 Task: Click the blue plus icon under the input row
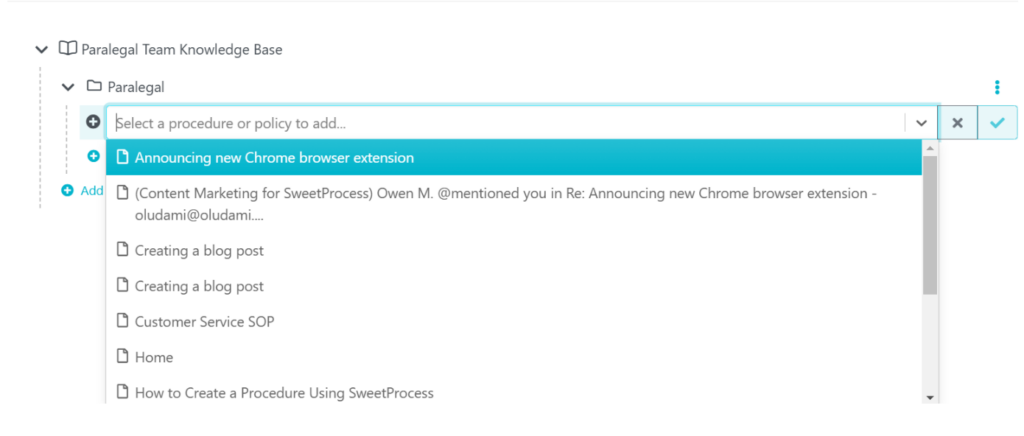point(93,156)
